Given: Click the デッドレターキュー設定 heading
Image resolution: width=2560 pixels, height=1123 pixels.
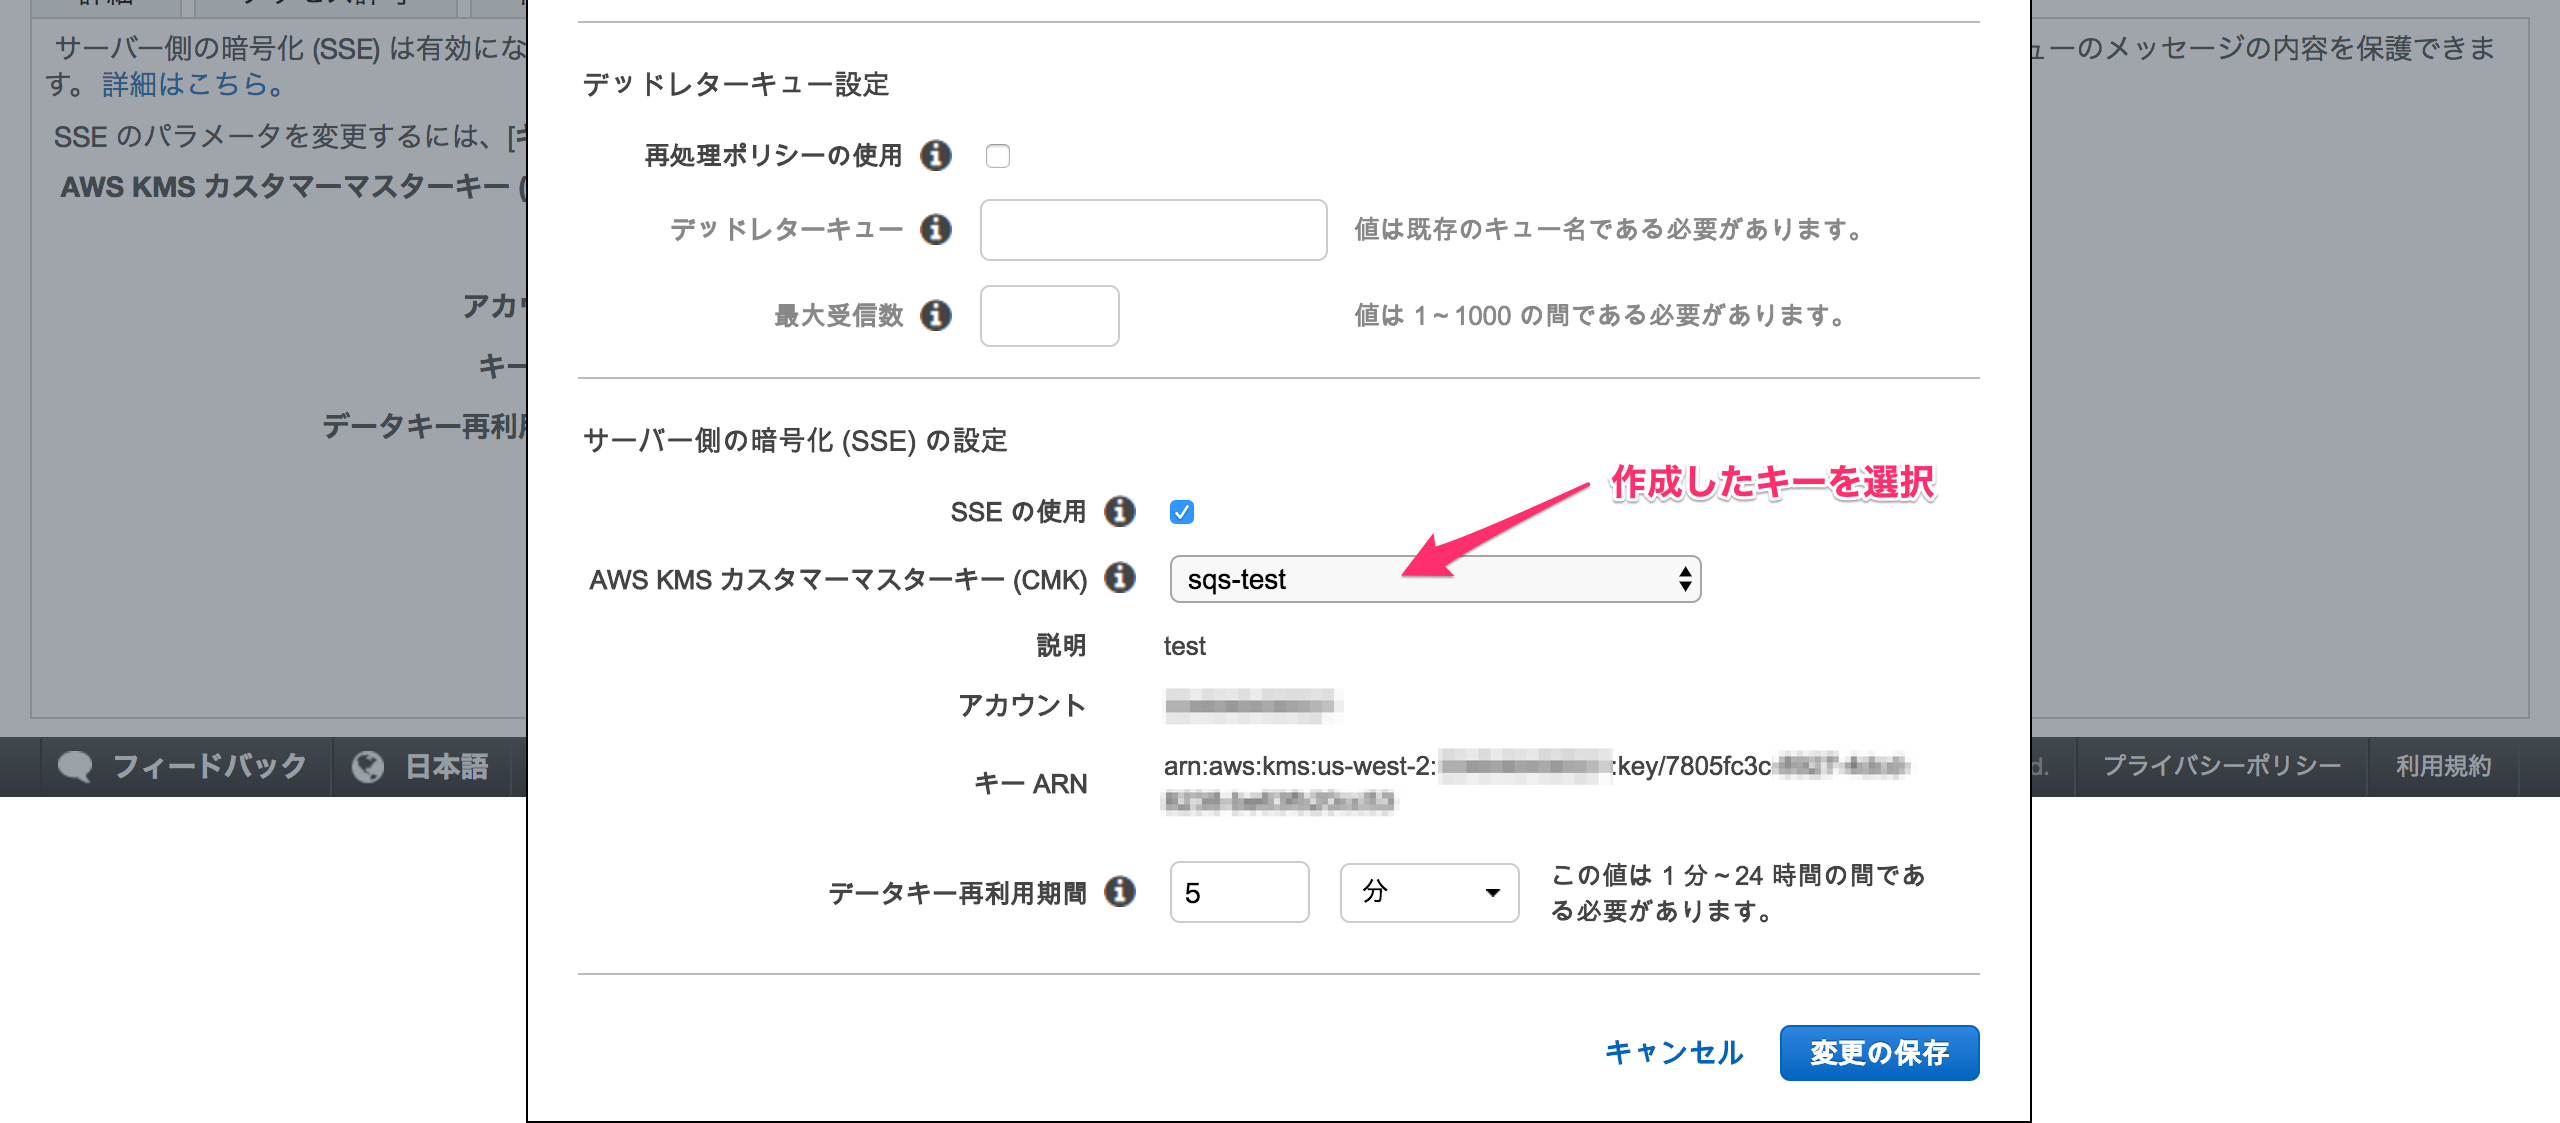Looking at the screenshot, I should [736, 85].
